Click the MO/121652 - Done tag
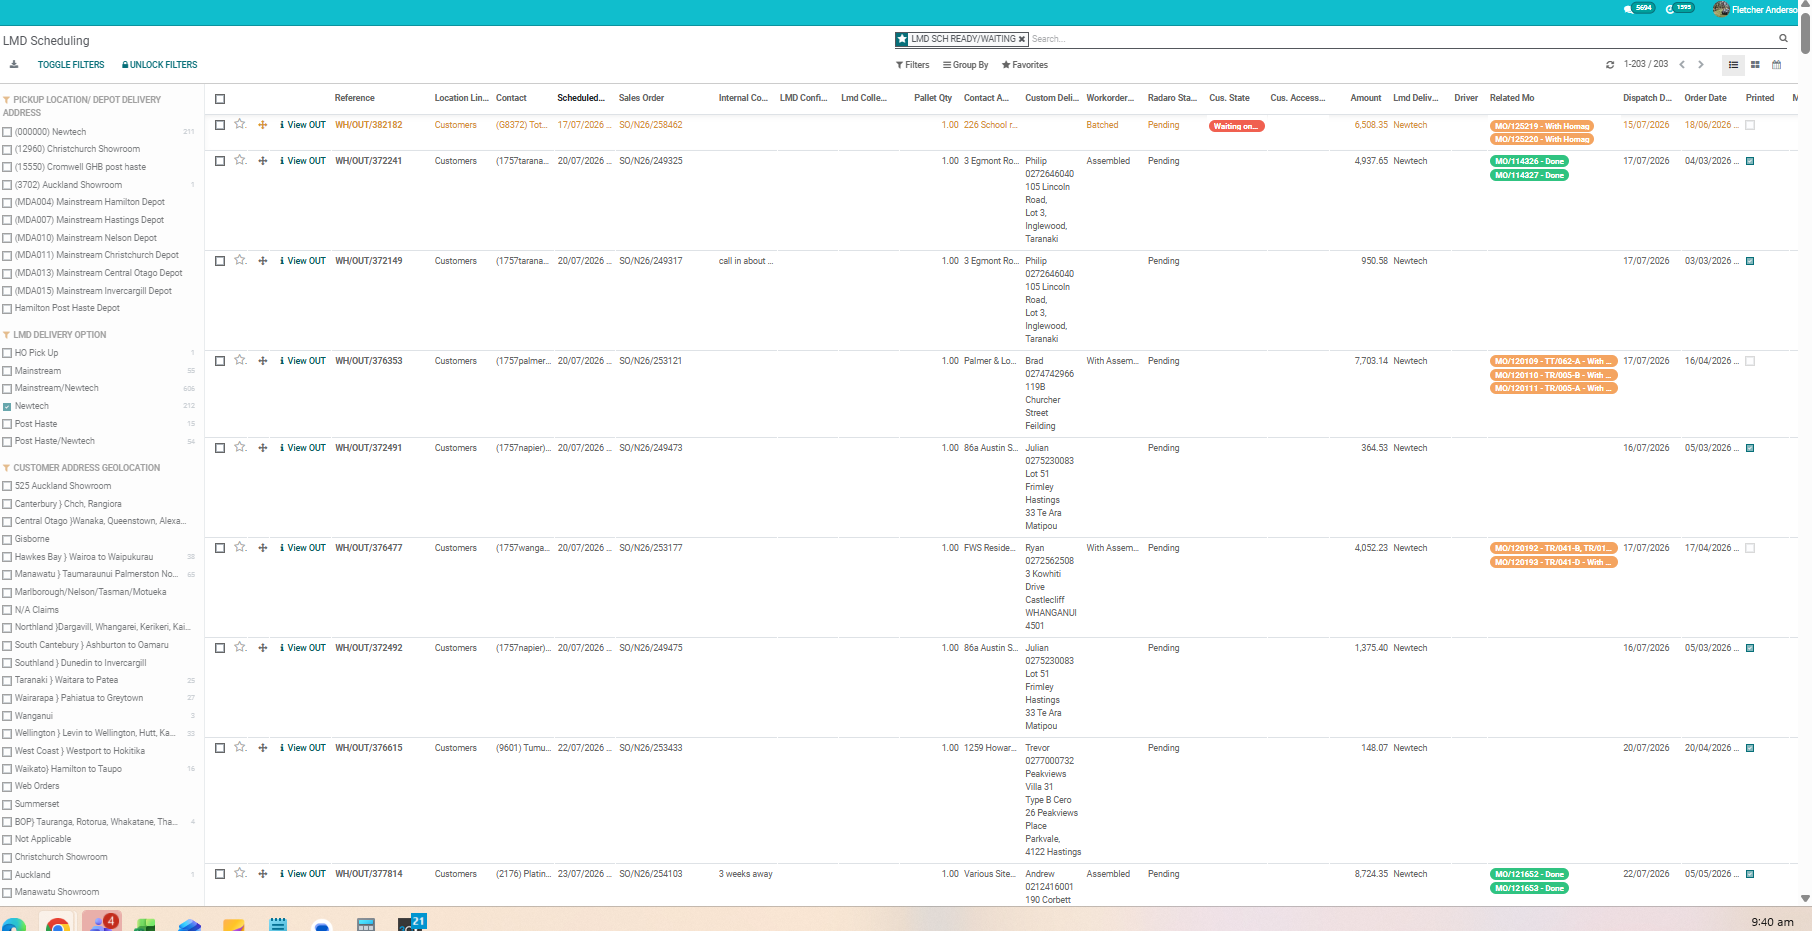 coord(1529,874)
